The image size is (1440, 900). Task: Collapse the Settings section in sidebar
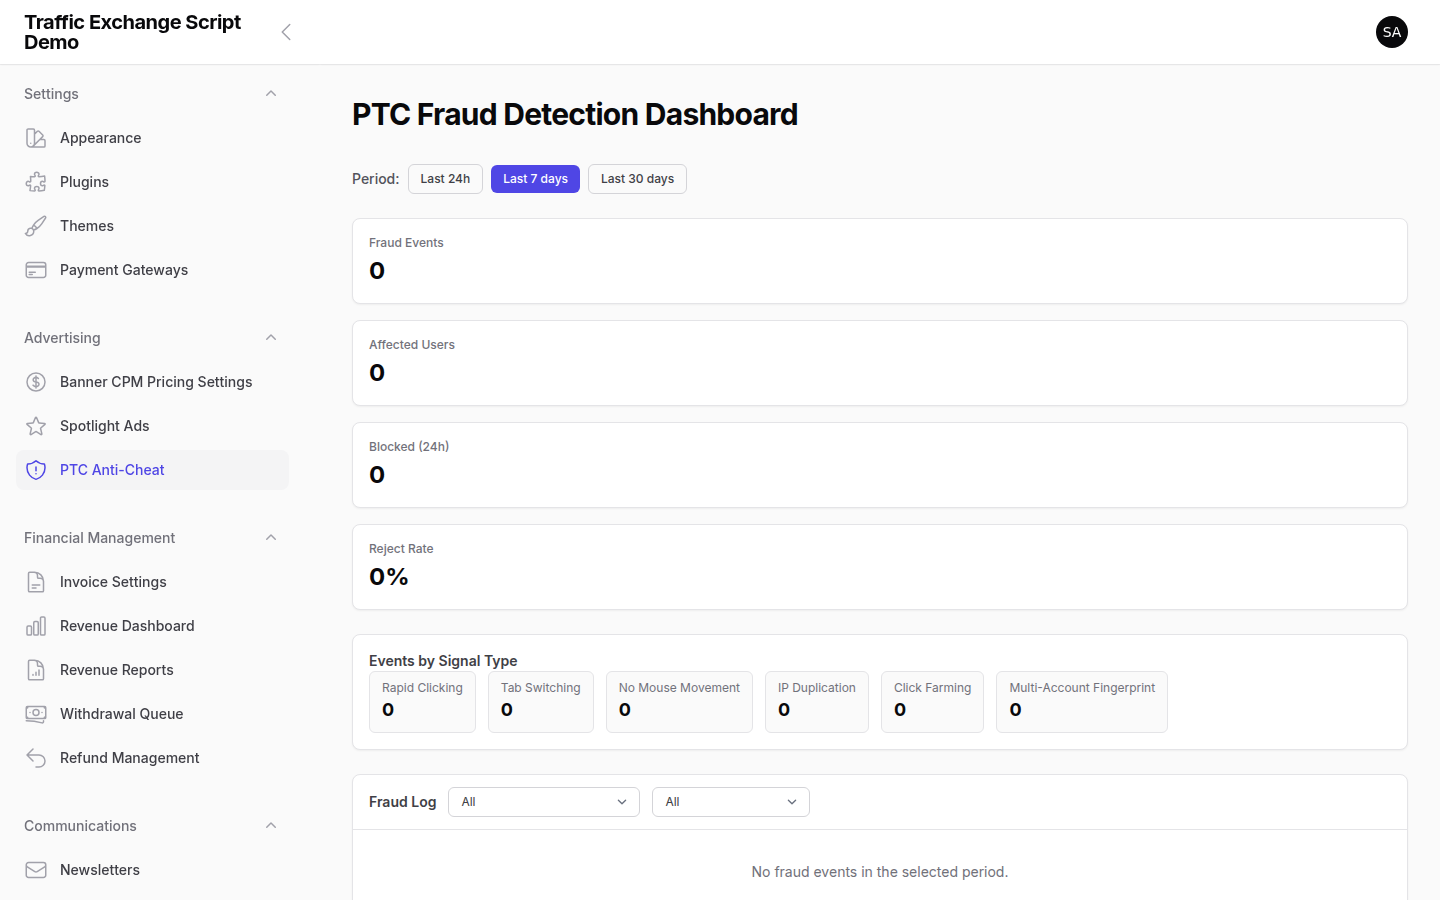(270, 93)
